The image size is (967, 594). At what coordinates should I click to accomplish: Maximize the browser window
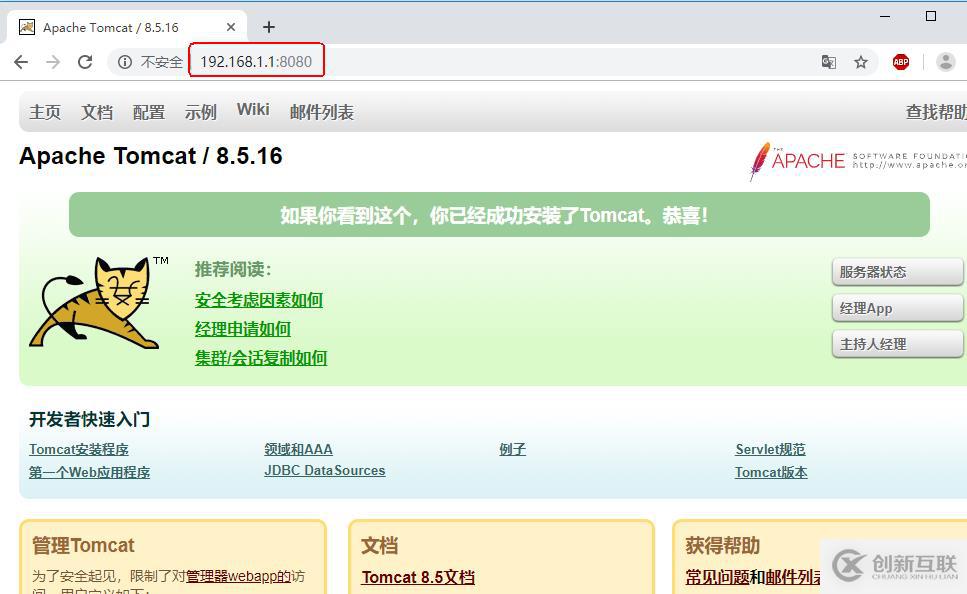tap(931, 16)
